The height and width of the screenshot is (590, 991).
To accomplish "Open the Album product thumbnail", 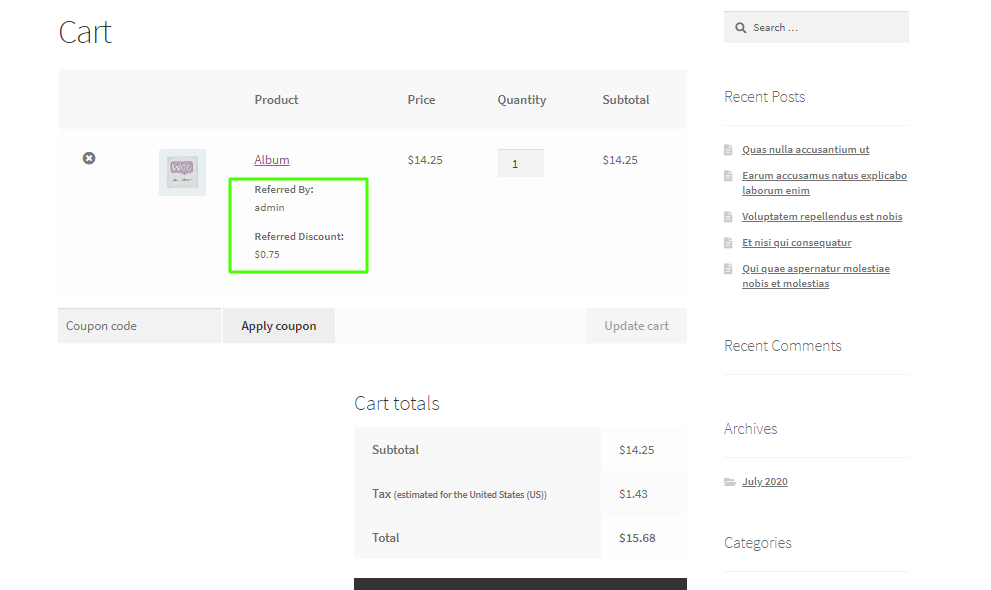I will click(x=182, y=172).
